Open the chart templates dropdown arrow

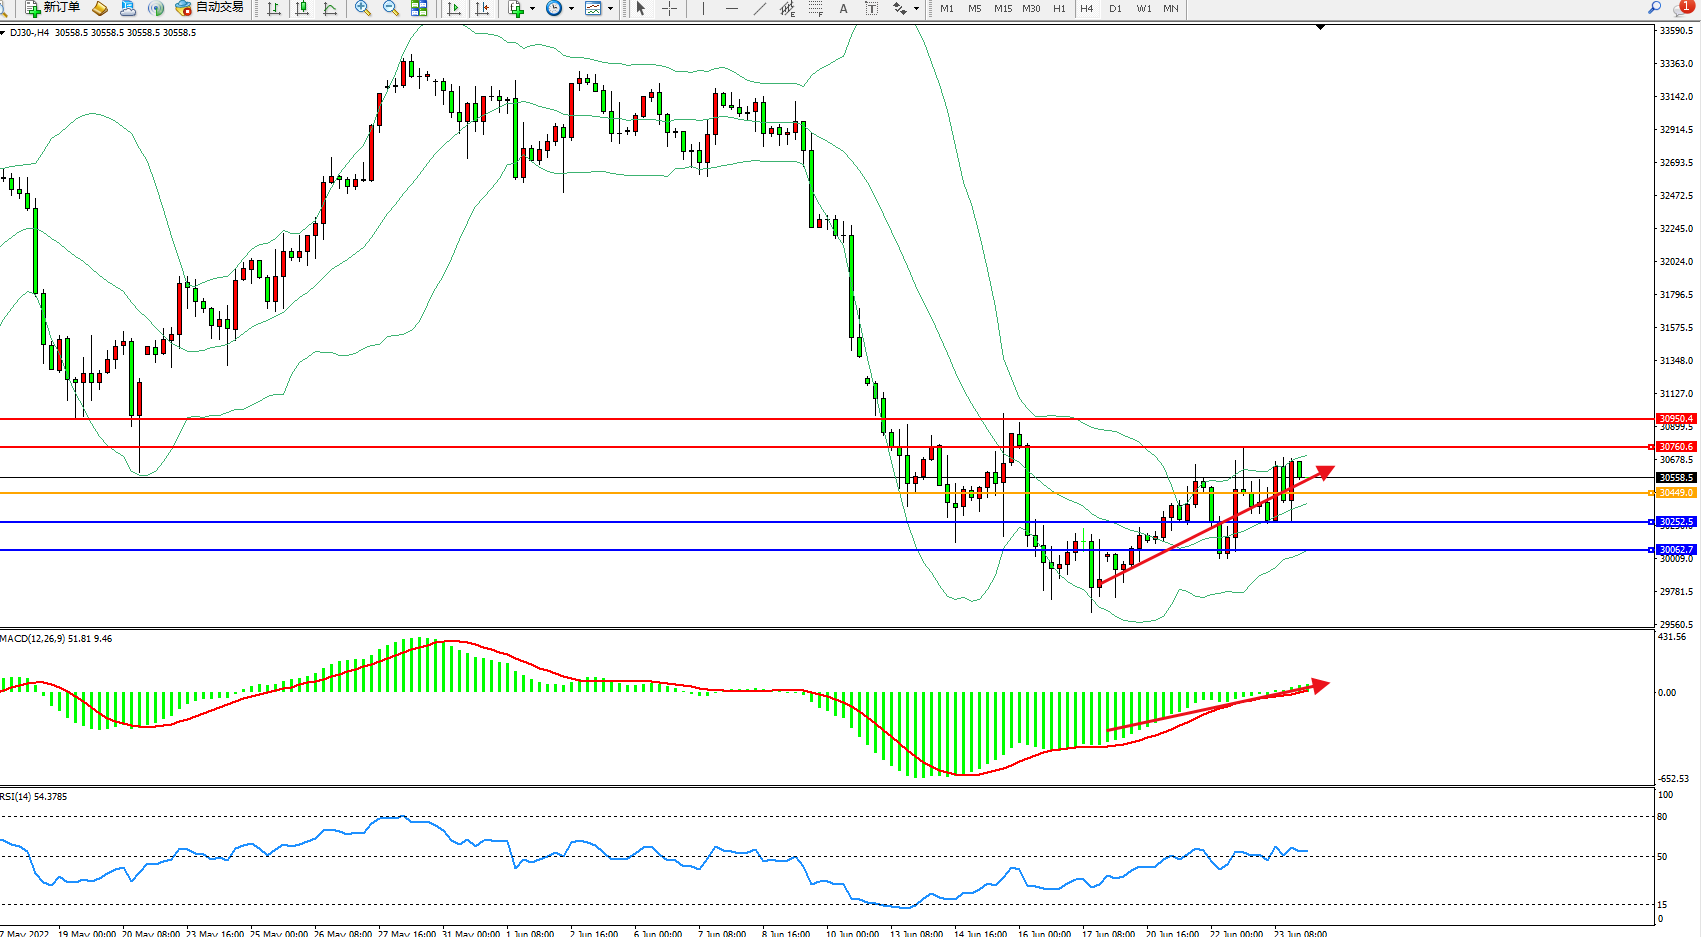click(x=610, y=8)
